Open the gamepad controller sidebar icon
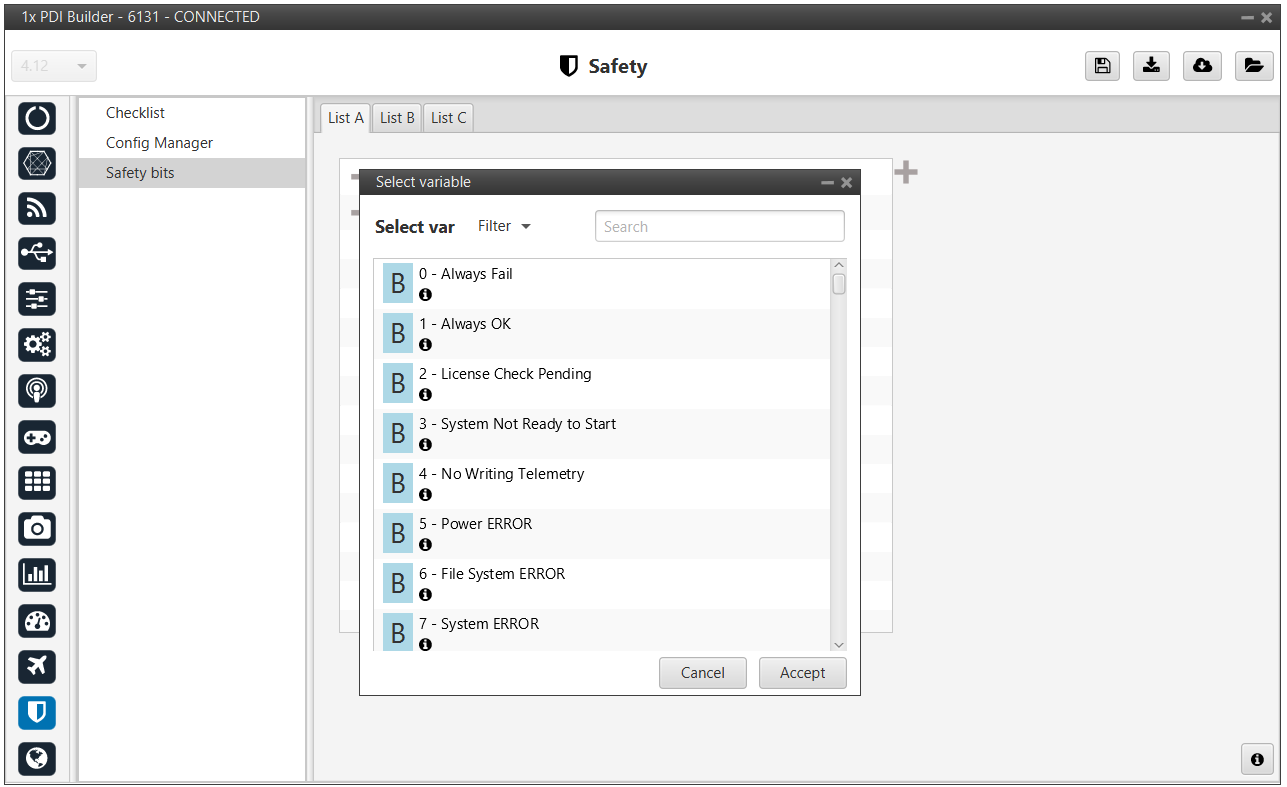Screen dimensions: 1287x787 (x=37, y=437)
